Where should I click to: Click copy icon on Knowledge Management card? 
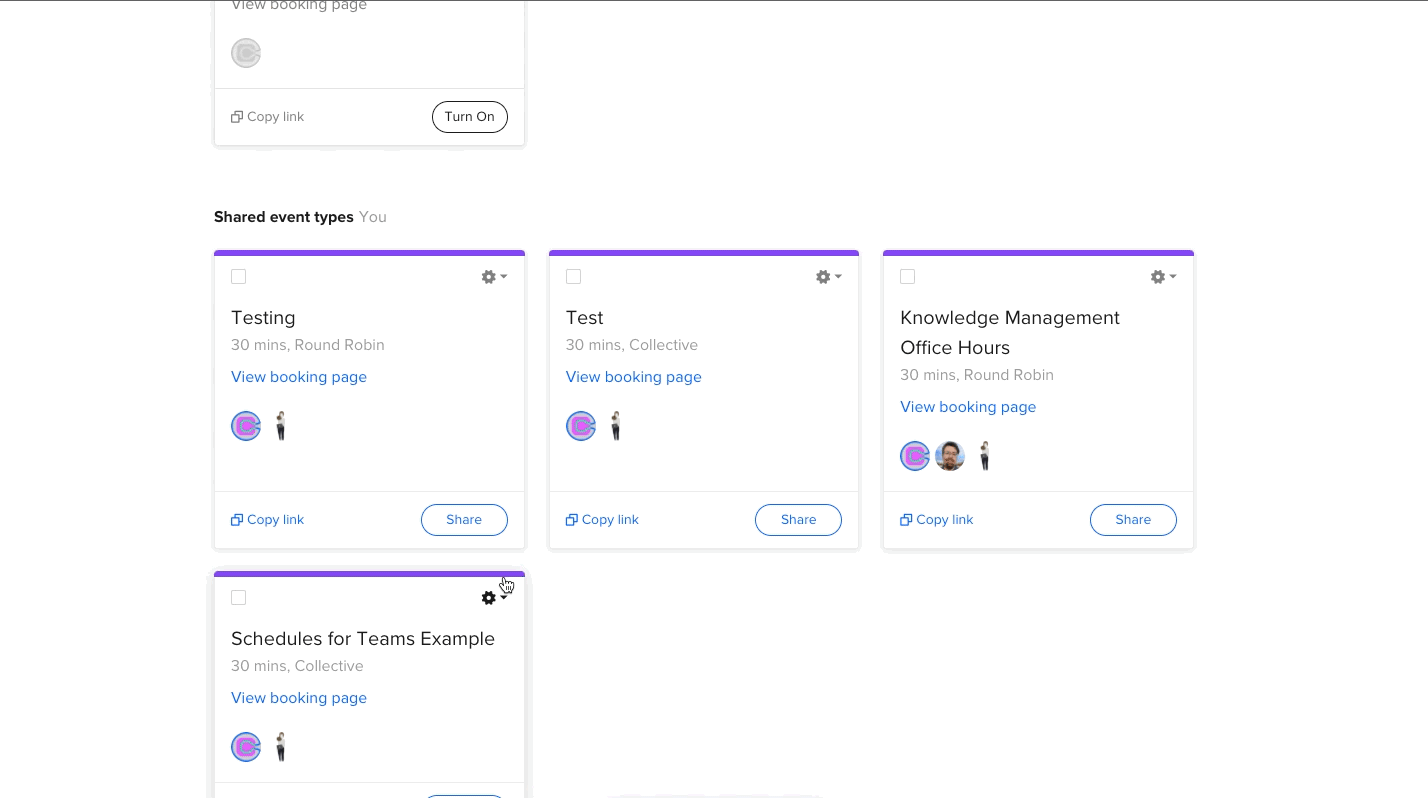click(x=906, y=520)
